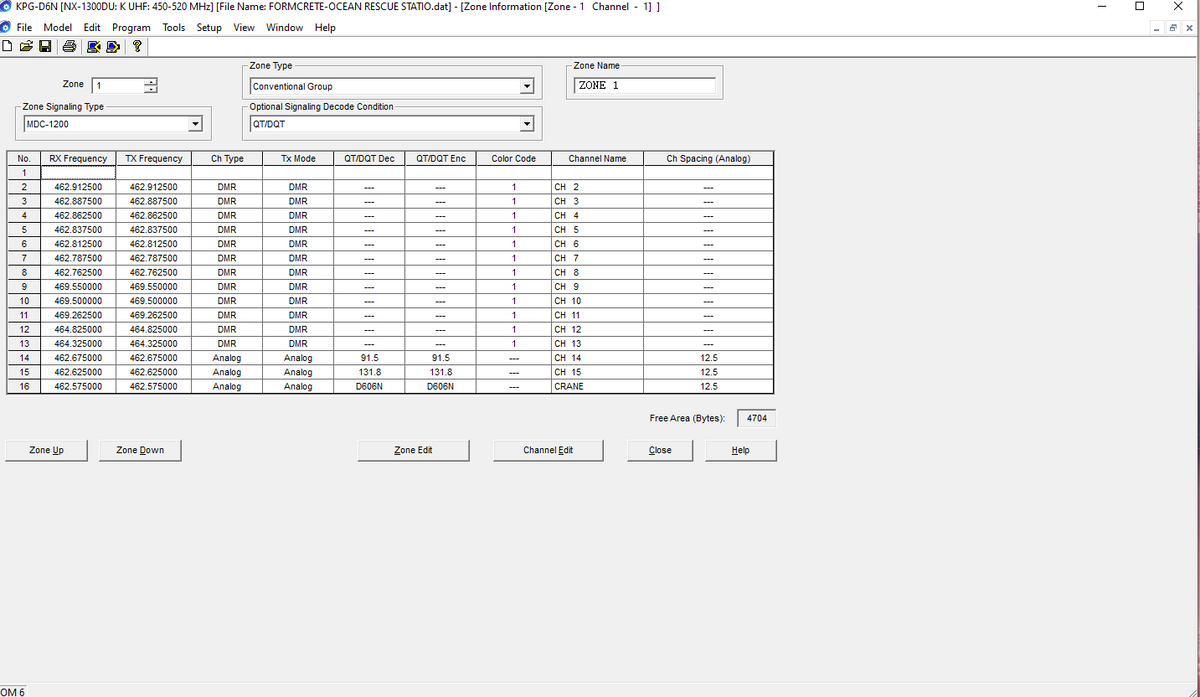This screenshot has height=697, width=1200.
Task: Click the Open file folder icon
Action: pos(25,46)
